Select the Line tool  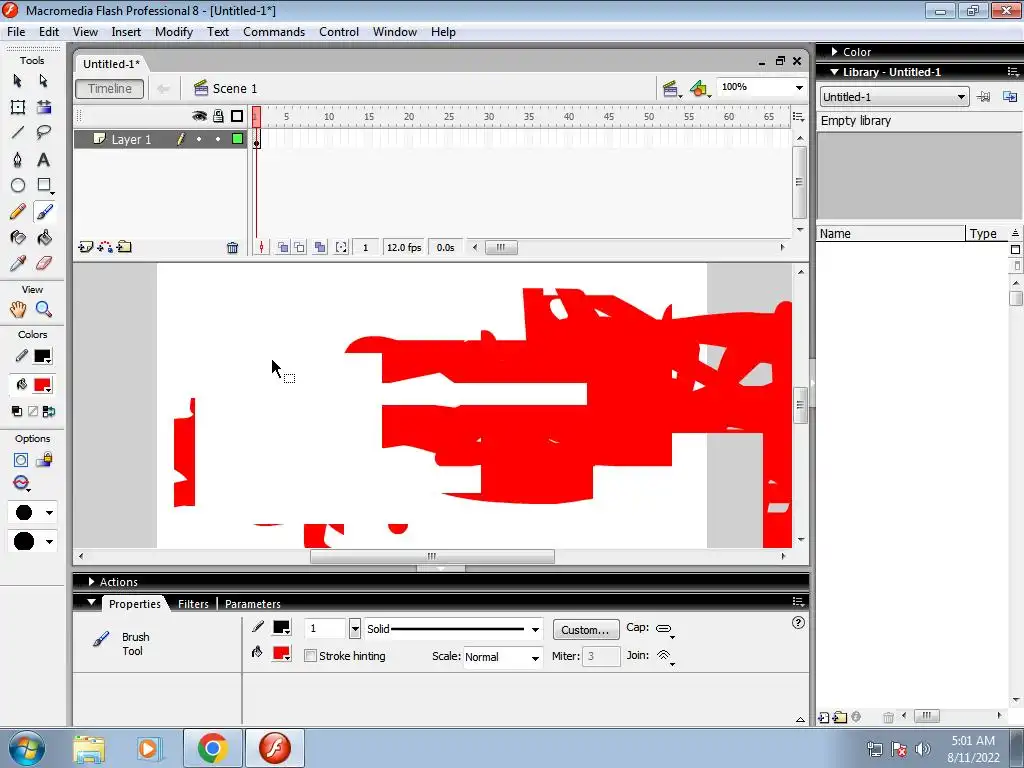(18, 133)
